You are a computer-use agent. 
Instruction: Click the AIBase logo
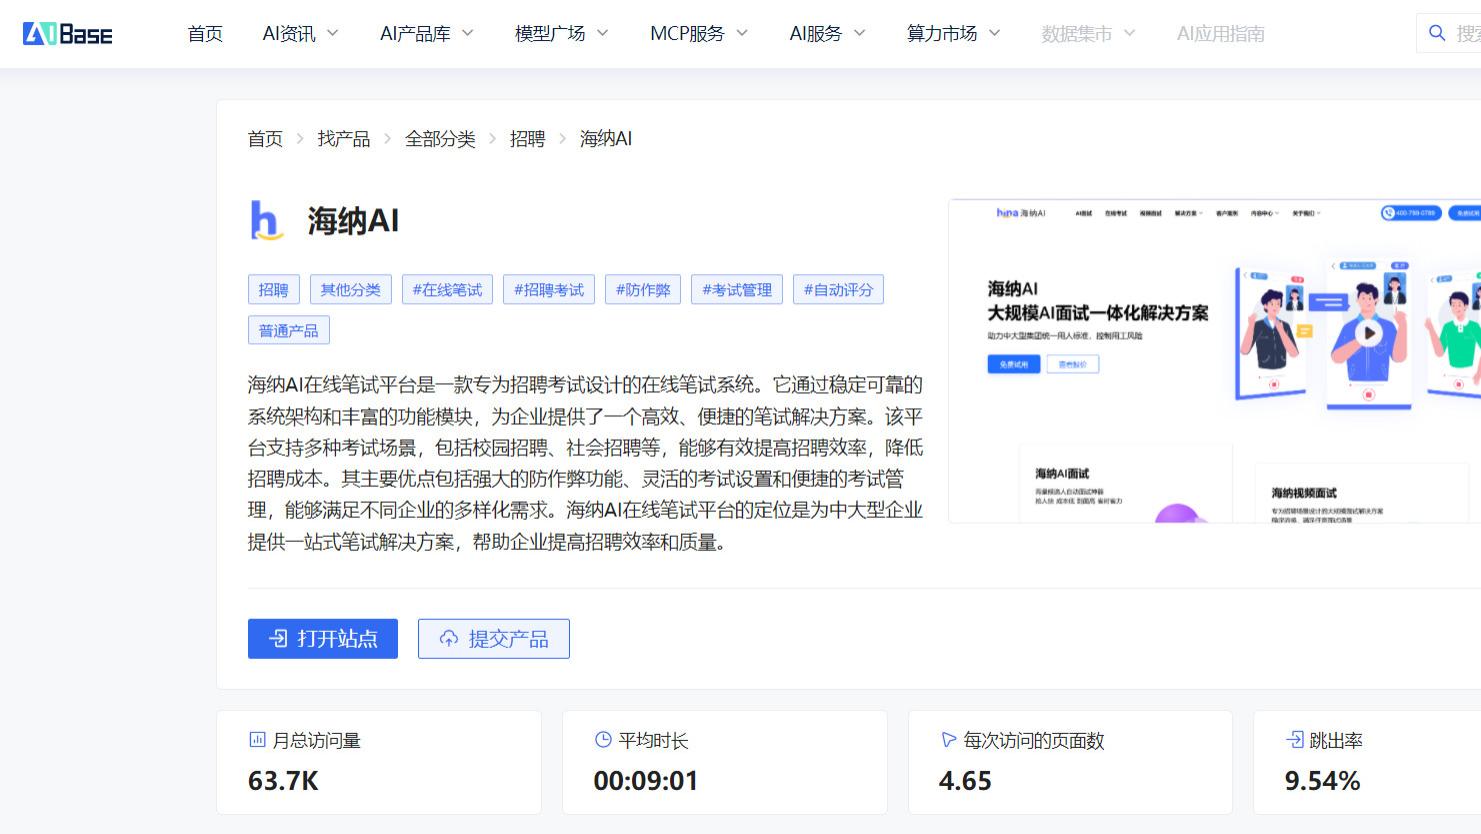(x=67, y=34)
